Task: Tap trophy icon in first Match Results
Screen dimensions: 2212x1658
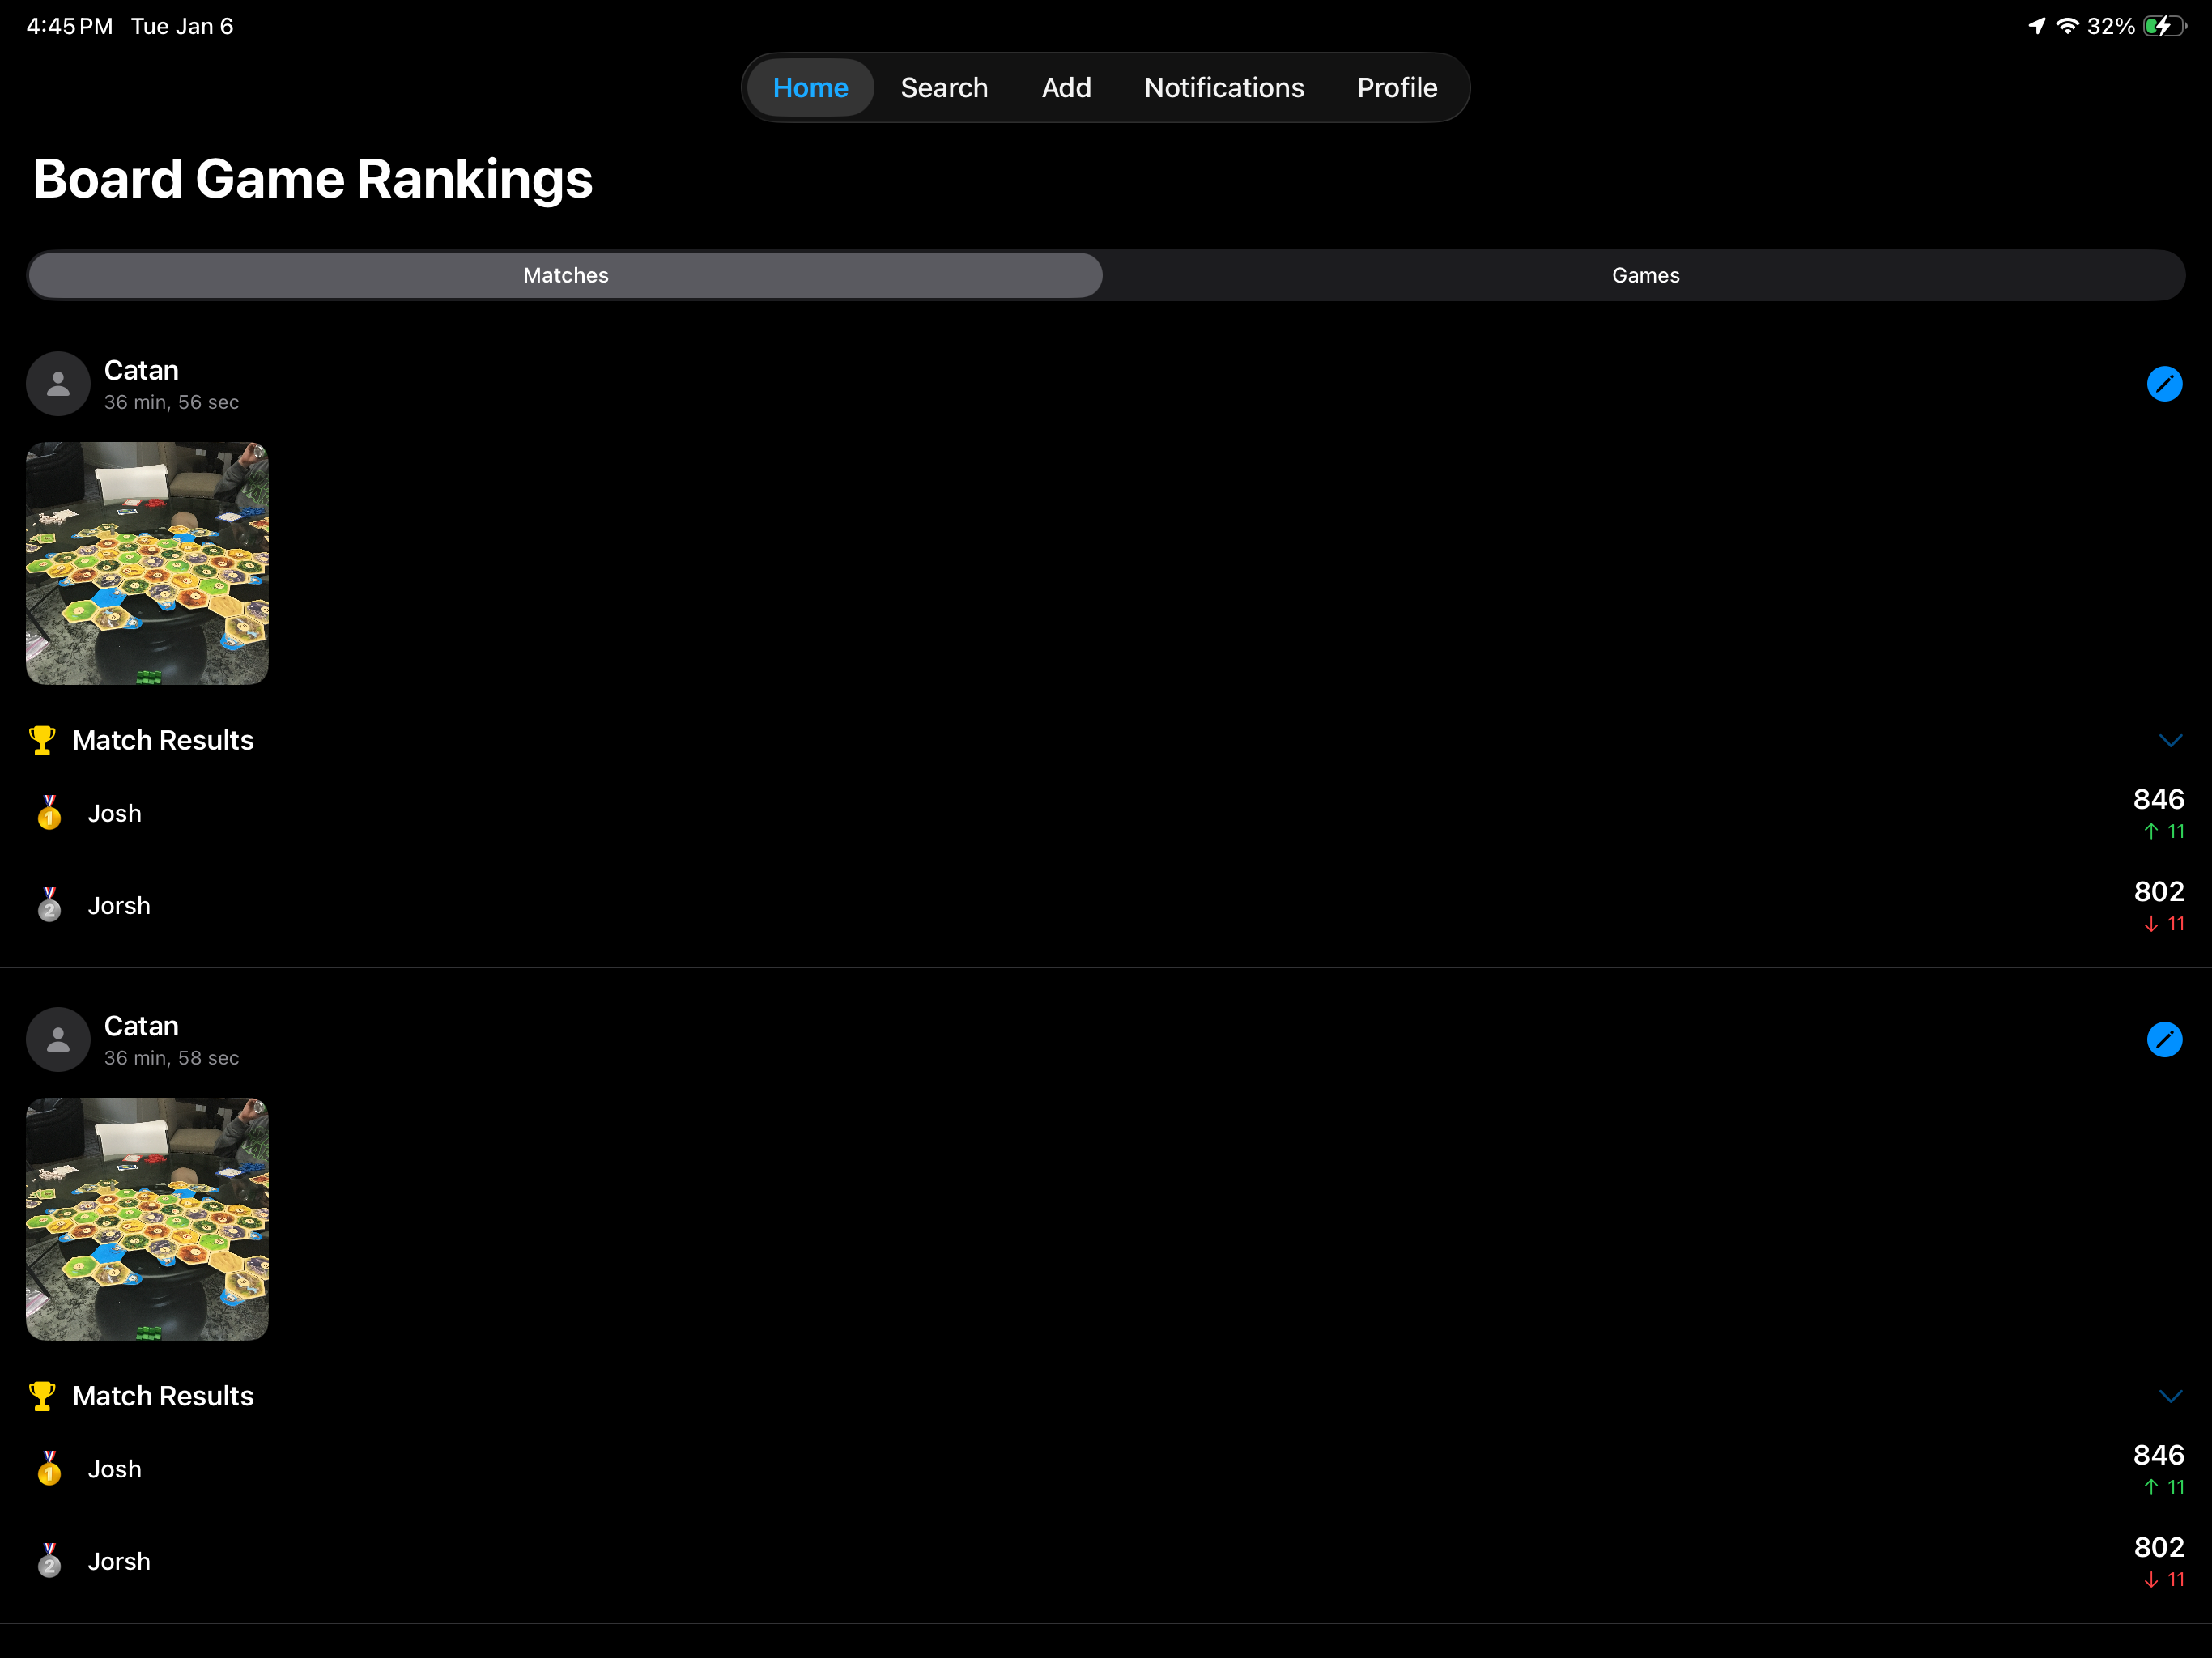Action: pos(42,741)
